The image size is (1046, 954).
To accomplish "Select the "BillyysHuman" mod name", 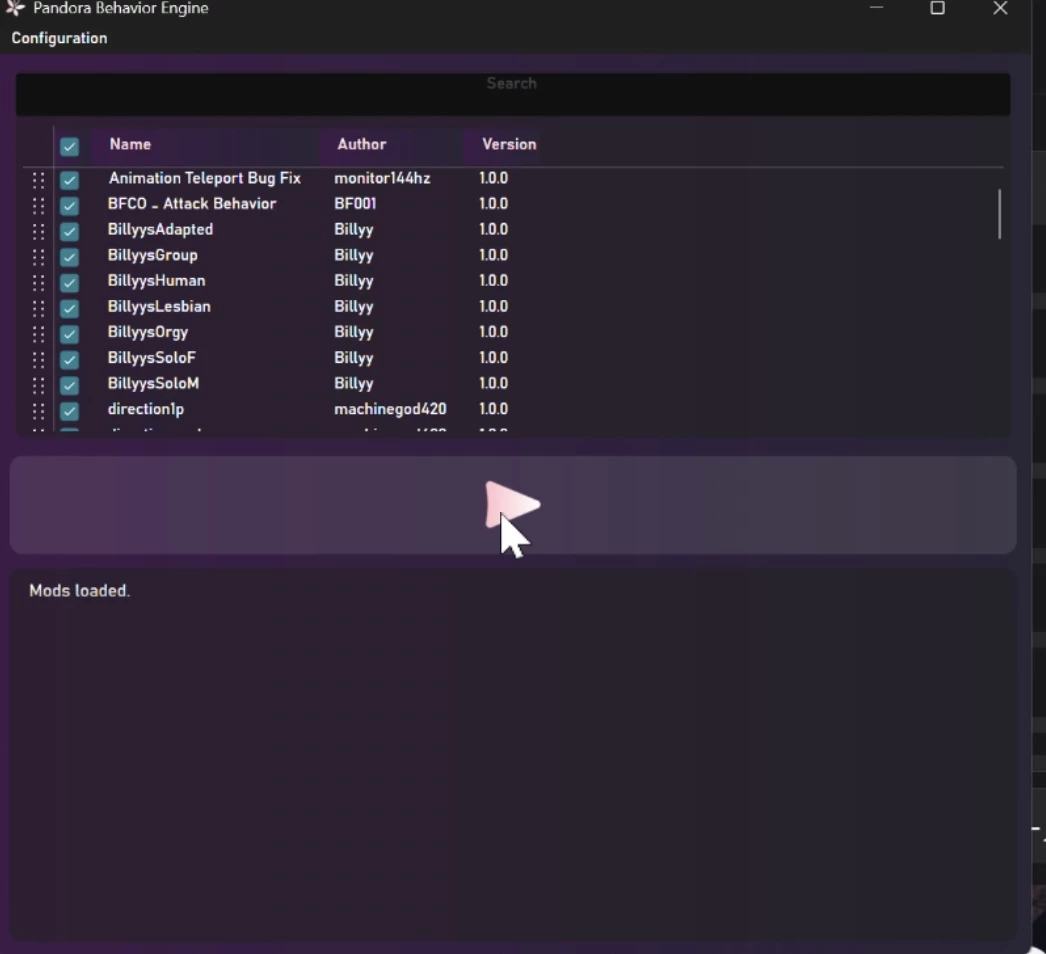I will pos(156,280).
